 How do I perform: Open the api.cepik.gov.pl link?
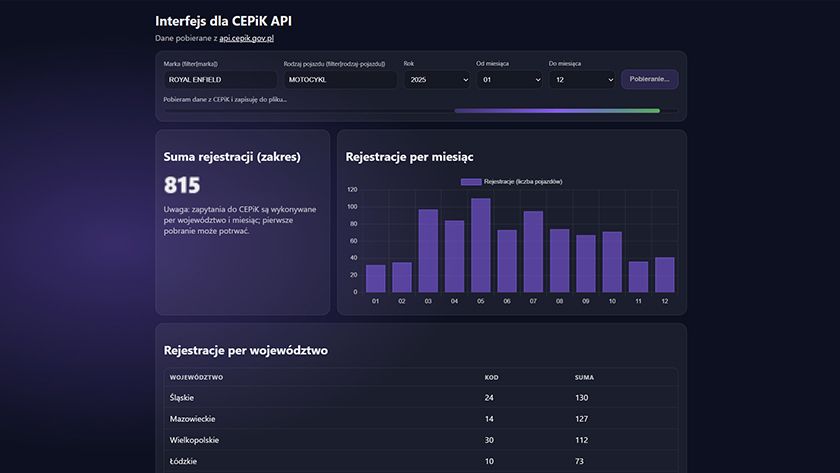[x=246, y=38]
